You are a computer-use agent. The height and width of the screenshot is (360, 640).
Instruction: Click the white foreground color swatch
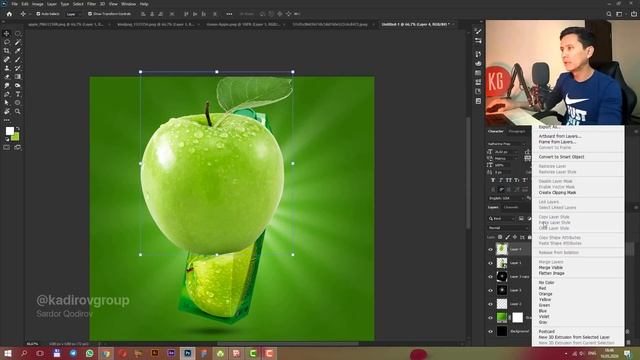tap(9, 131)
